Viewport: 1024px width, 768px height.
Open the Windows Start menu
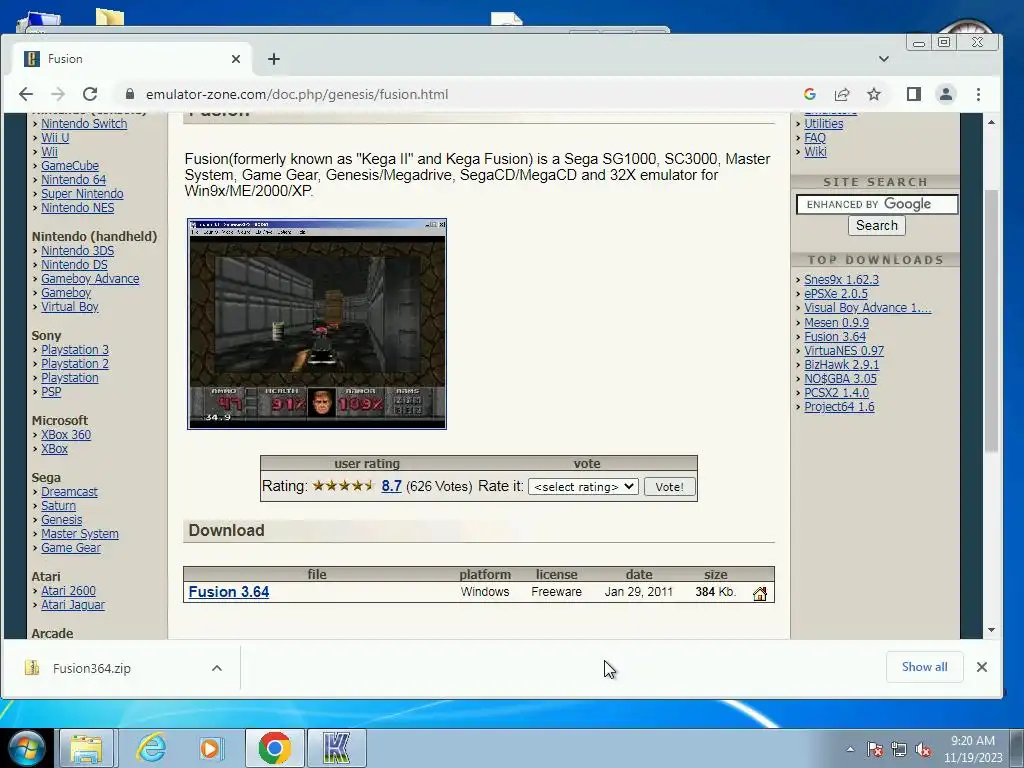27,748
